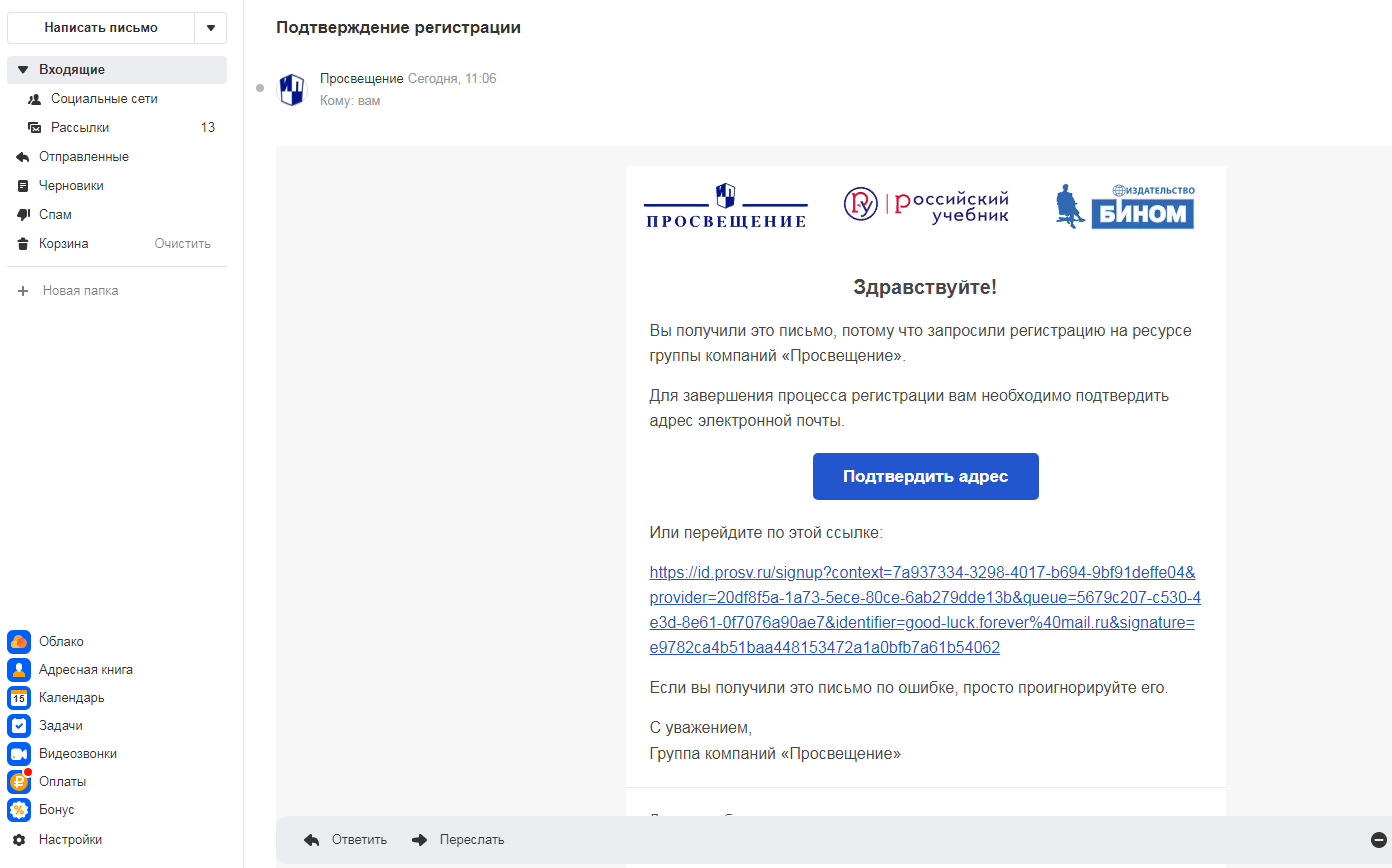This screenshot has width=1392, height=868.
Task: Open the Оплаты payments icon
Action: 19,782
